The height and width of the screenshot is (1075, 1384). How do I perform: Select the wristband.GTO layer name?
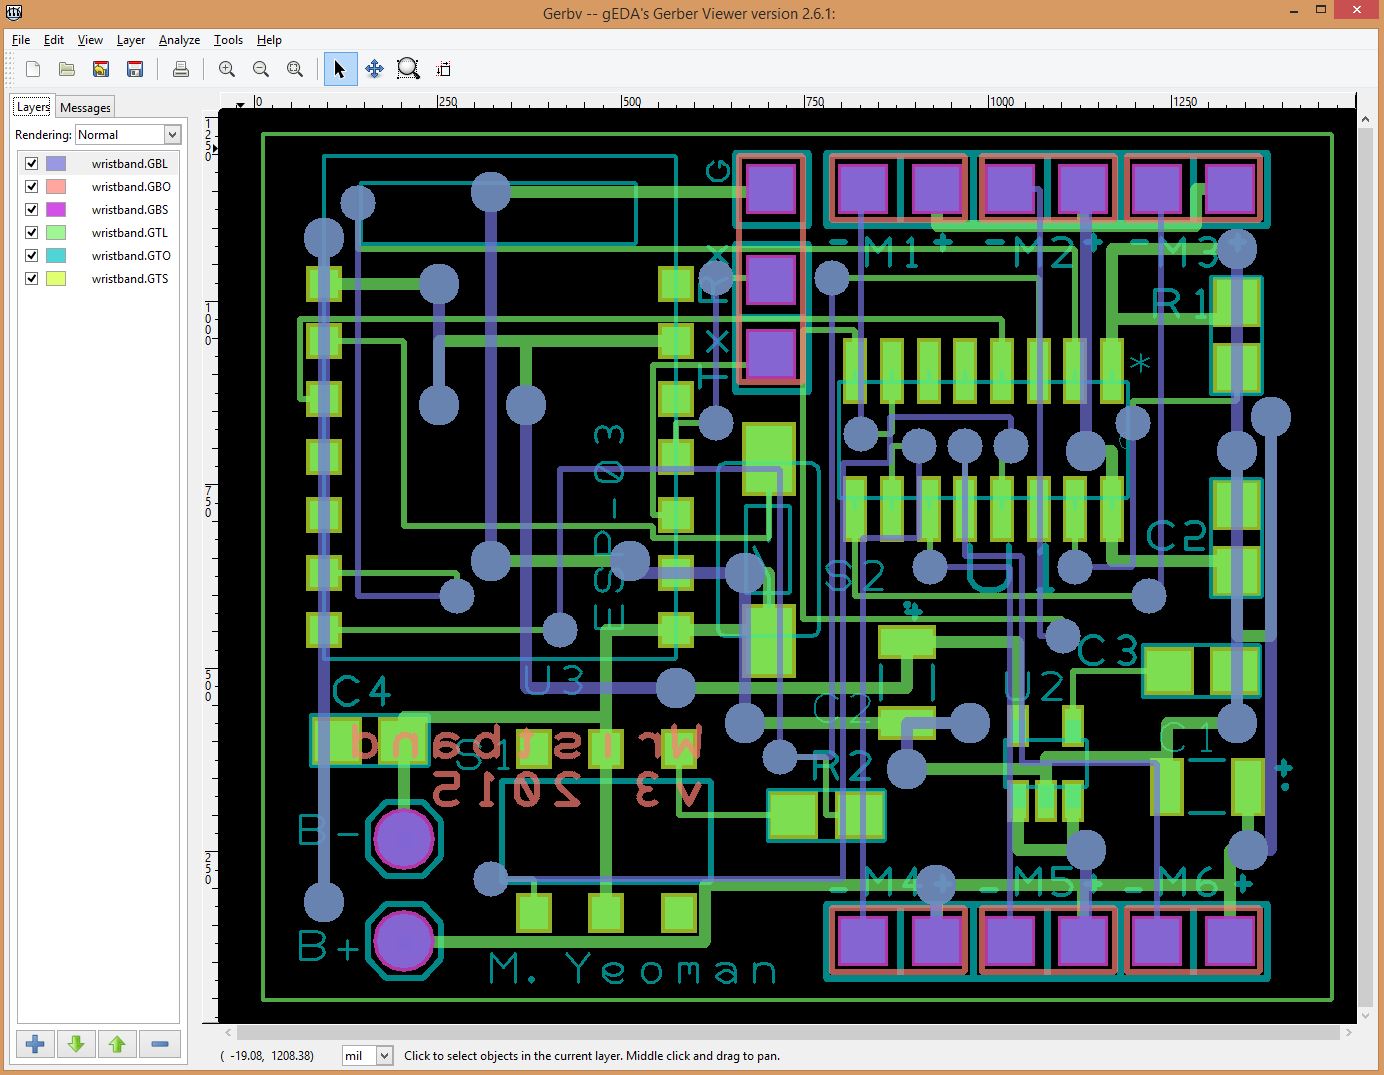coord(131,255)
